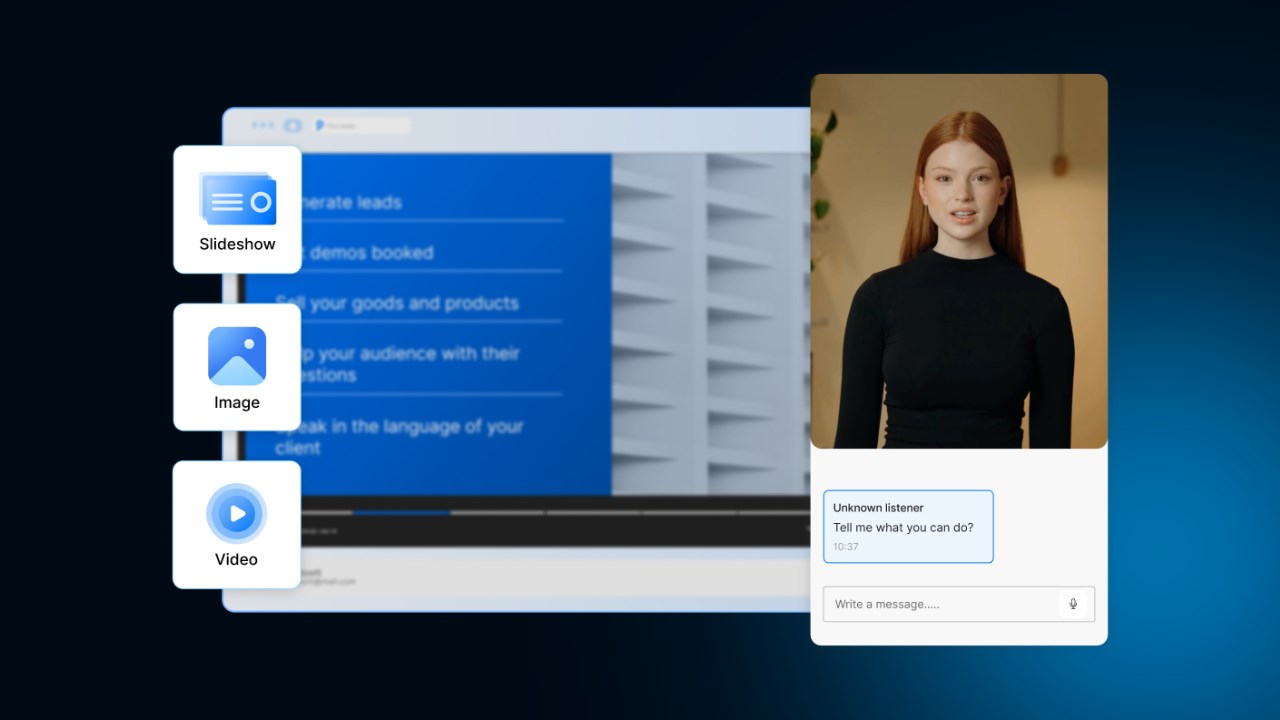This screenshot has height=720, width=1280.
Task: Click inside the Write a message field
Action: (x=959, y=604)
